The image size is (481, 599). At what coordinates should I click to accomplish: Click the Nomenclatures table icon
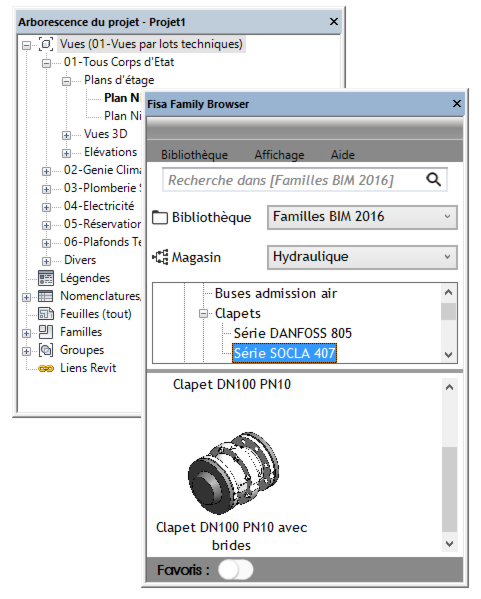tap(46, 296)
